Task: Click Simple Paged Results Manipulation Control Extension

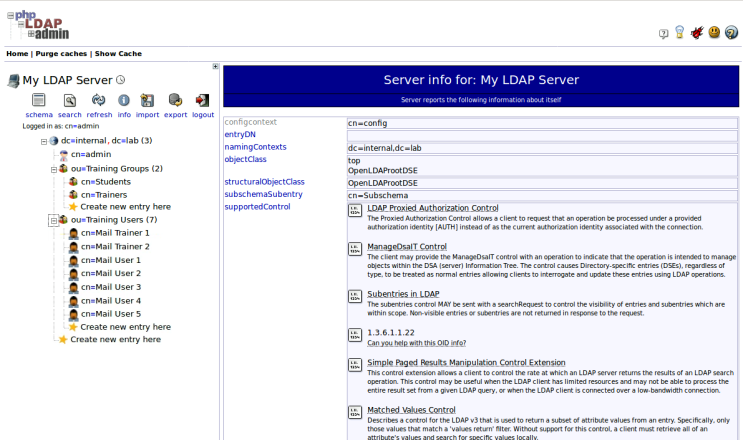Action: point(466,362)
